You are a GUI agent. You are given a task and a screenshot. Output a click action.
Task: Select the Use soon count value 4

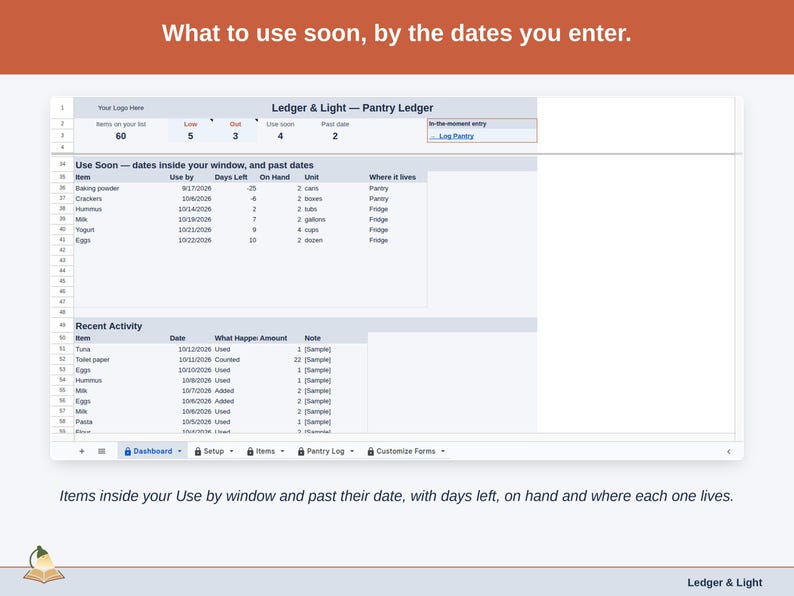(280, 136)
